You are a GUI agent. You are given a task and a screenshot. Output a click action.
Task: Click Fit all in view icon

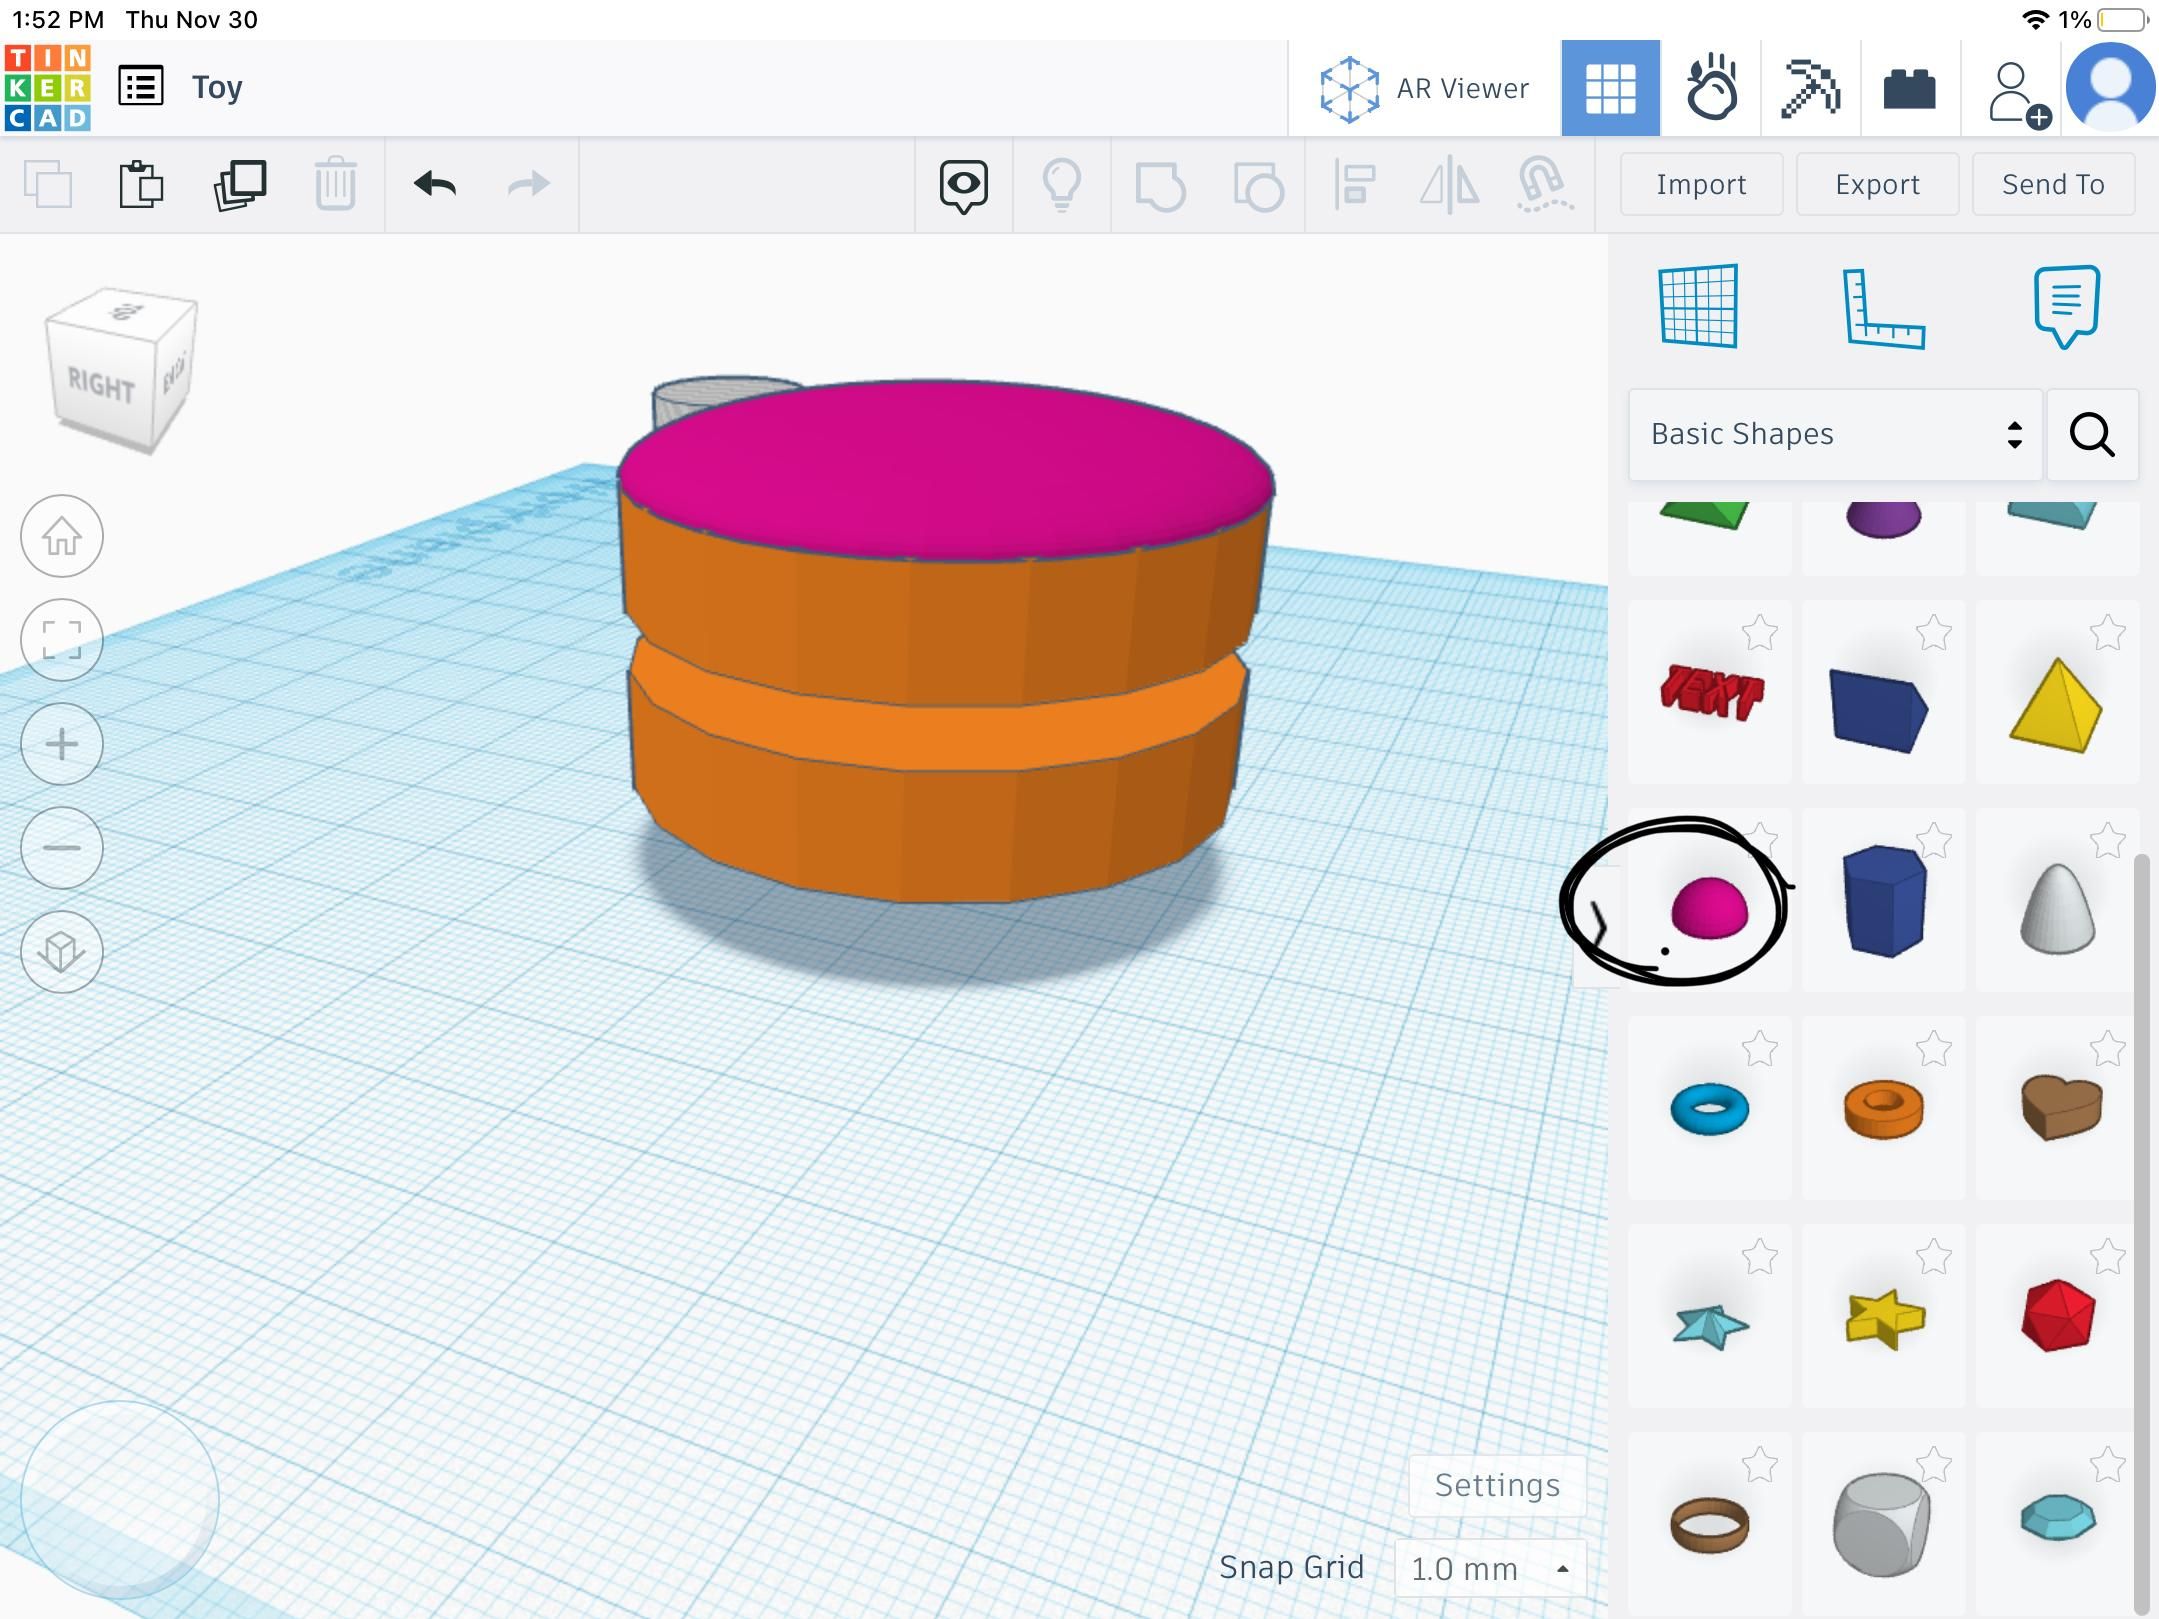[62, 640]
